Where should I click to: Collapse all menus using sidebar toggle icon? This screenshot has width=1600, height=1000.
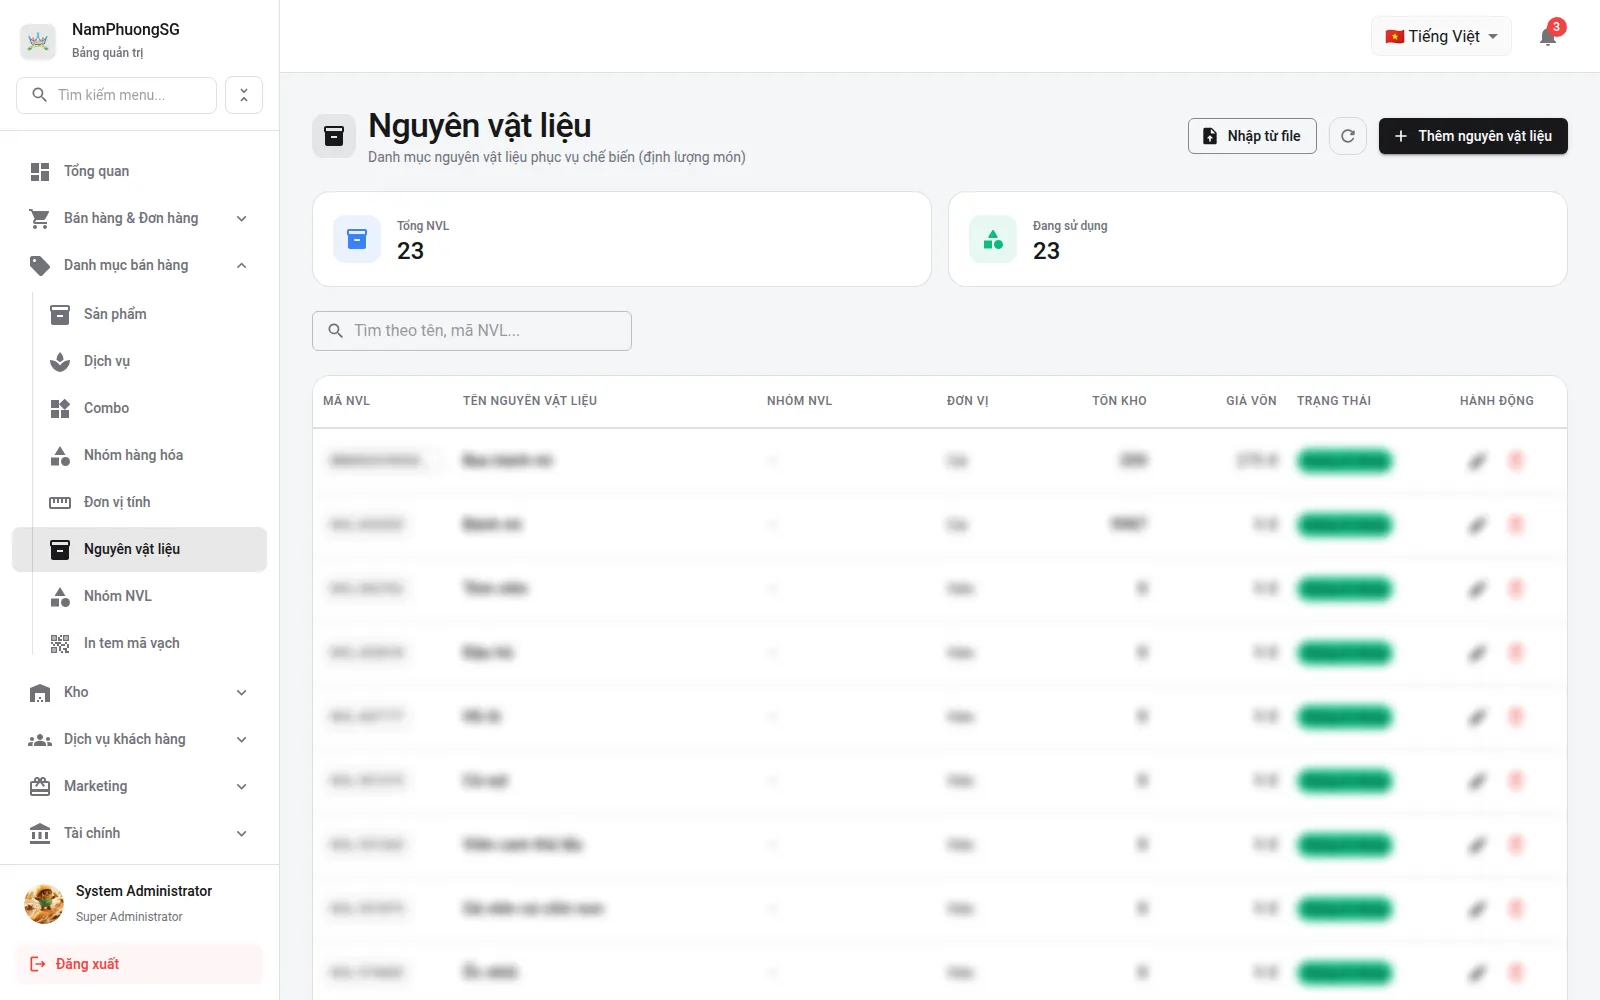244,95
